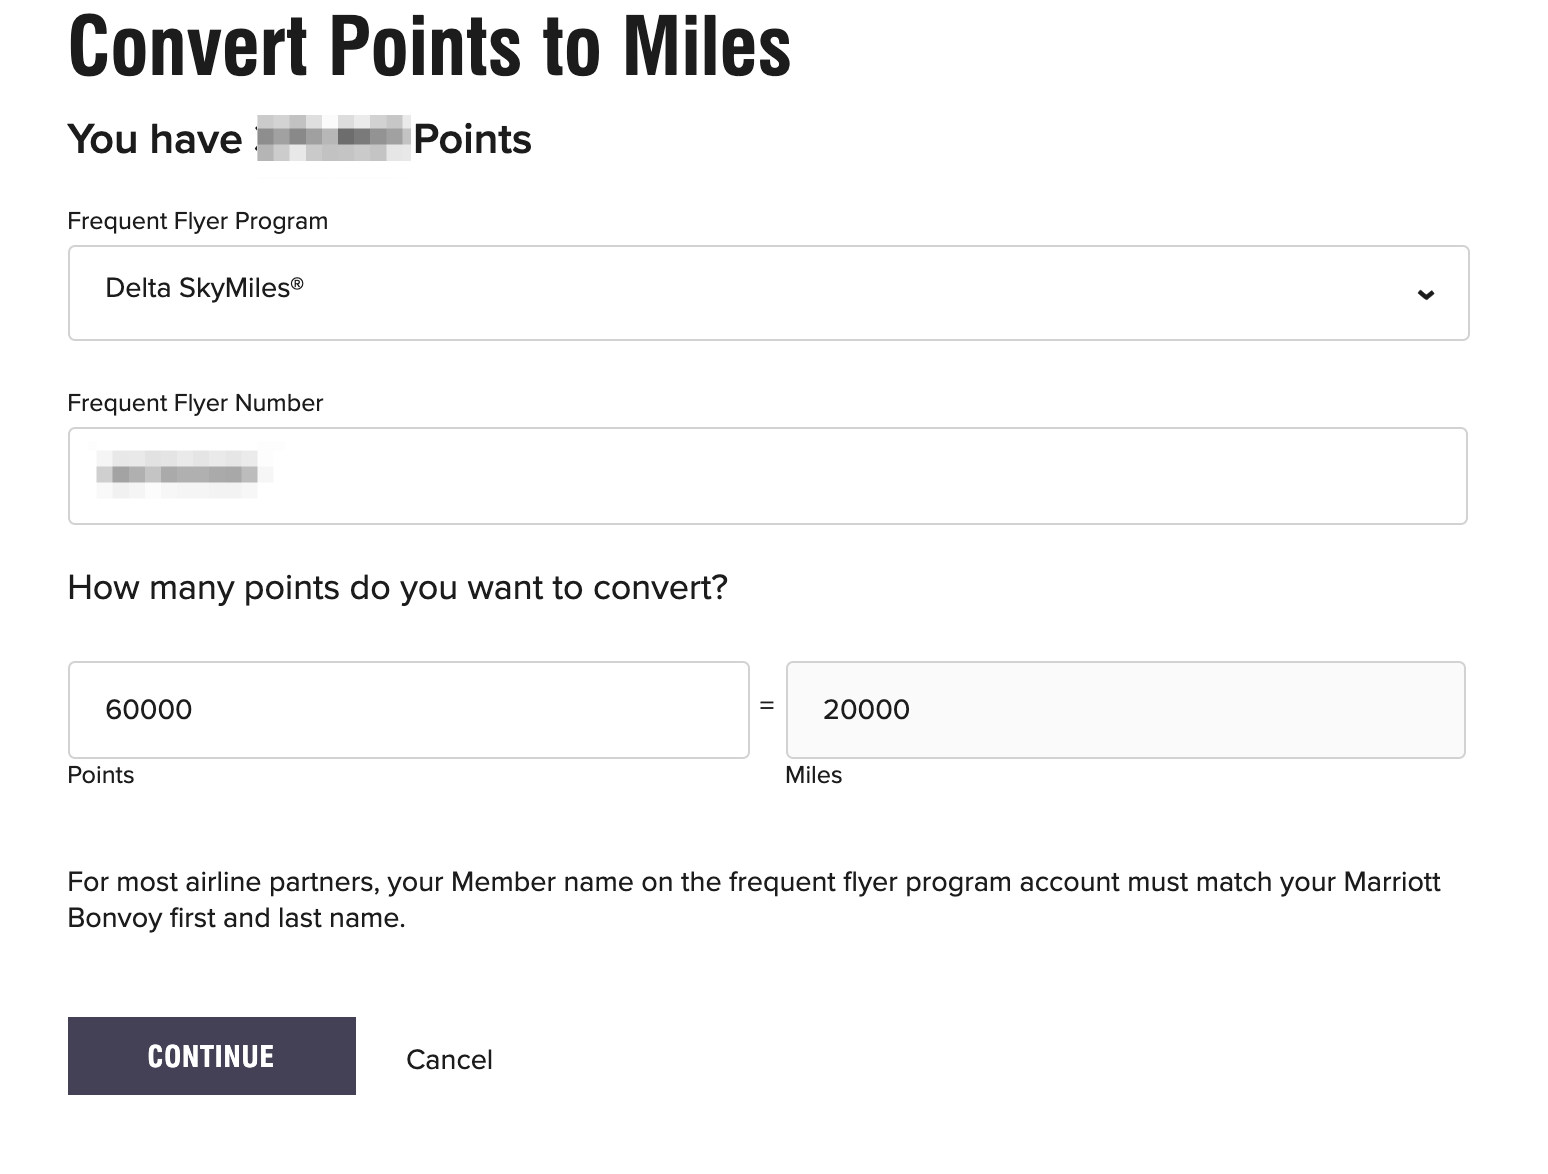Click the dropdown chevron beside Delta SkyMiles
The height and width of the screenshot is (1174, 1548).
1426,293
